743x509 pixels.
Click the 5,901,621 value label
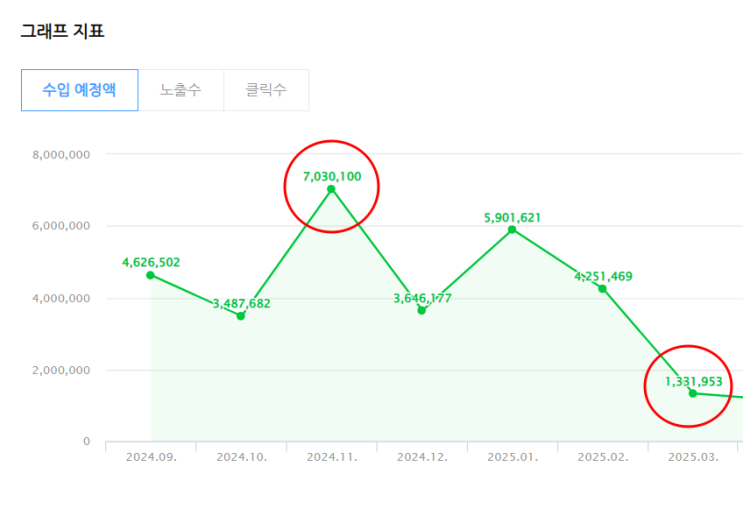tap(512, 216)
